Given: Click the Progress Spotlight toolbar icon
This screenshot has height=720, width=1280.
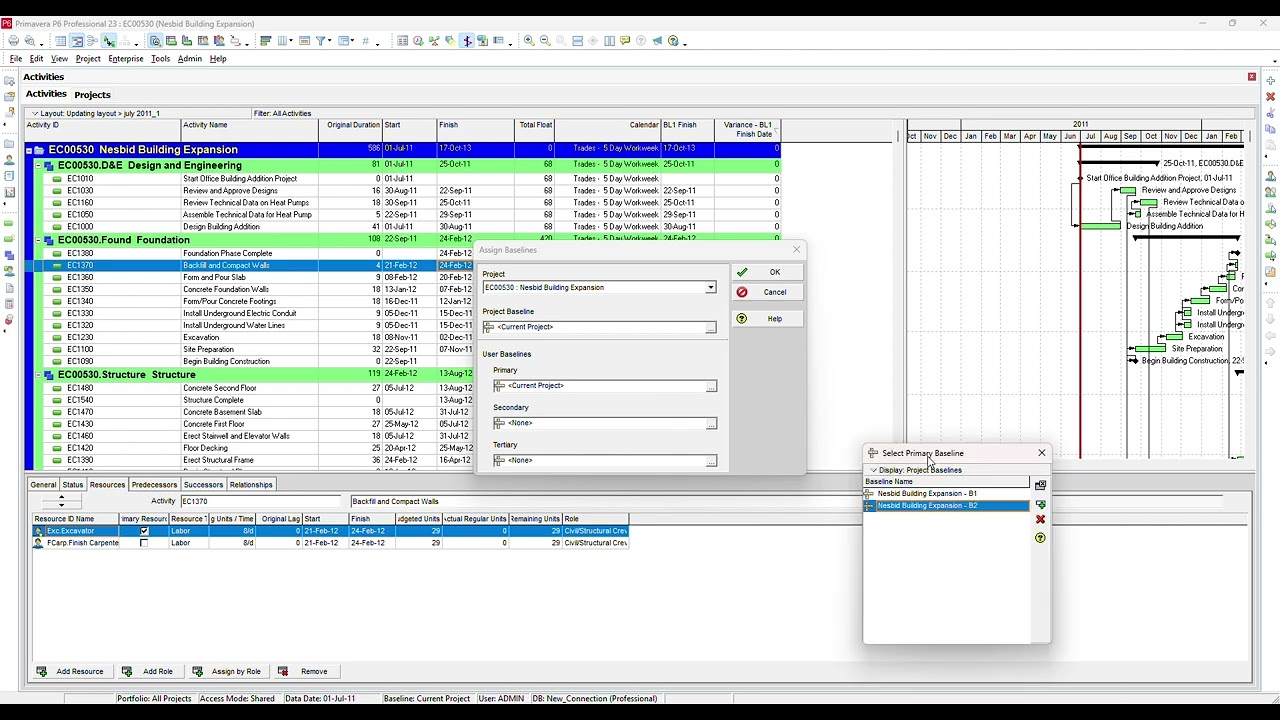Looking at the screenshot, I should tap(450, 41).
